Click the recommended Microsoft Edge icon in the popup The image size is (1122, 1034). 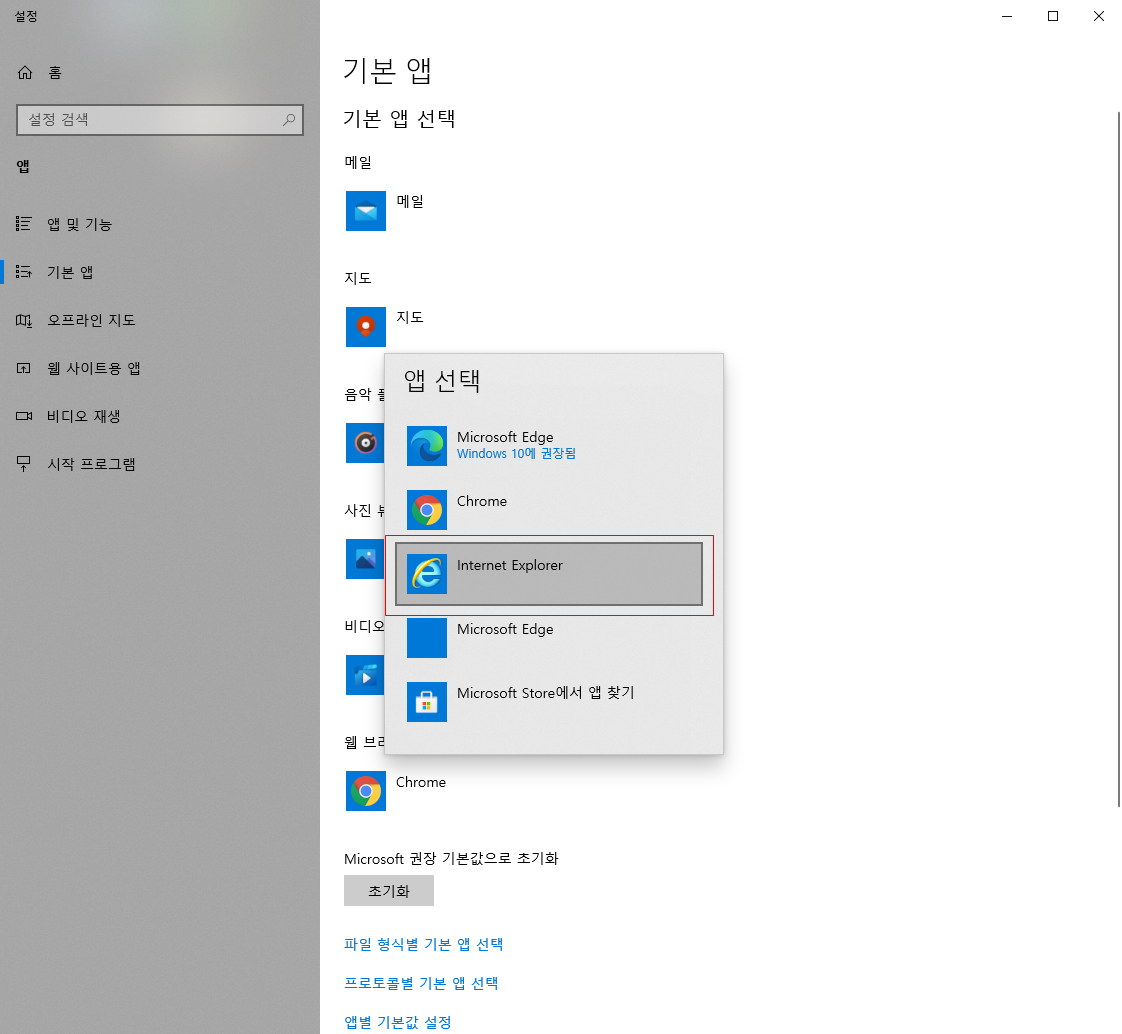pyautogui.click(x=427, y=446)
